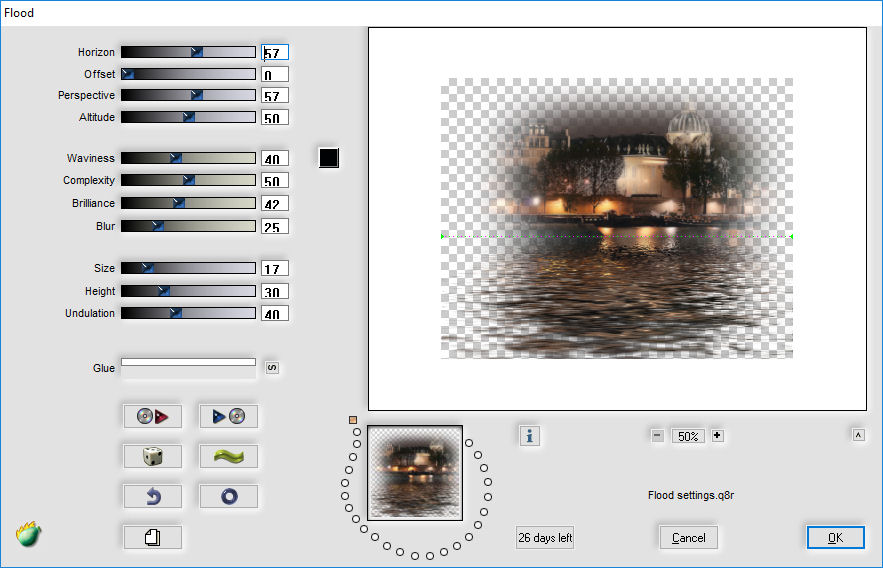Click the Flood settings.q8r filename

[690, 495]
